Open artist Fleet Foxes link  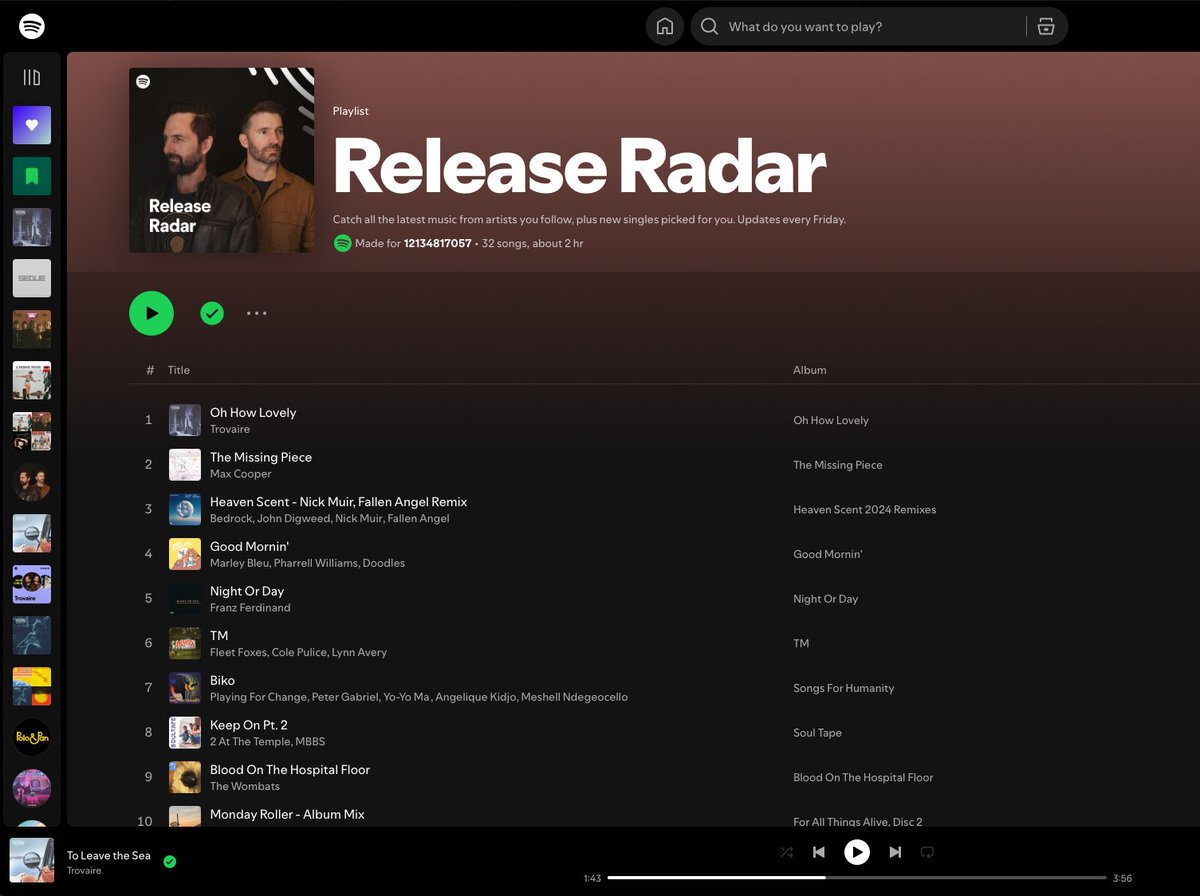tap(238, 652)
